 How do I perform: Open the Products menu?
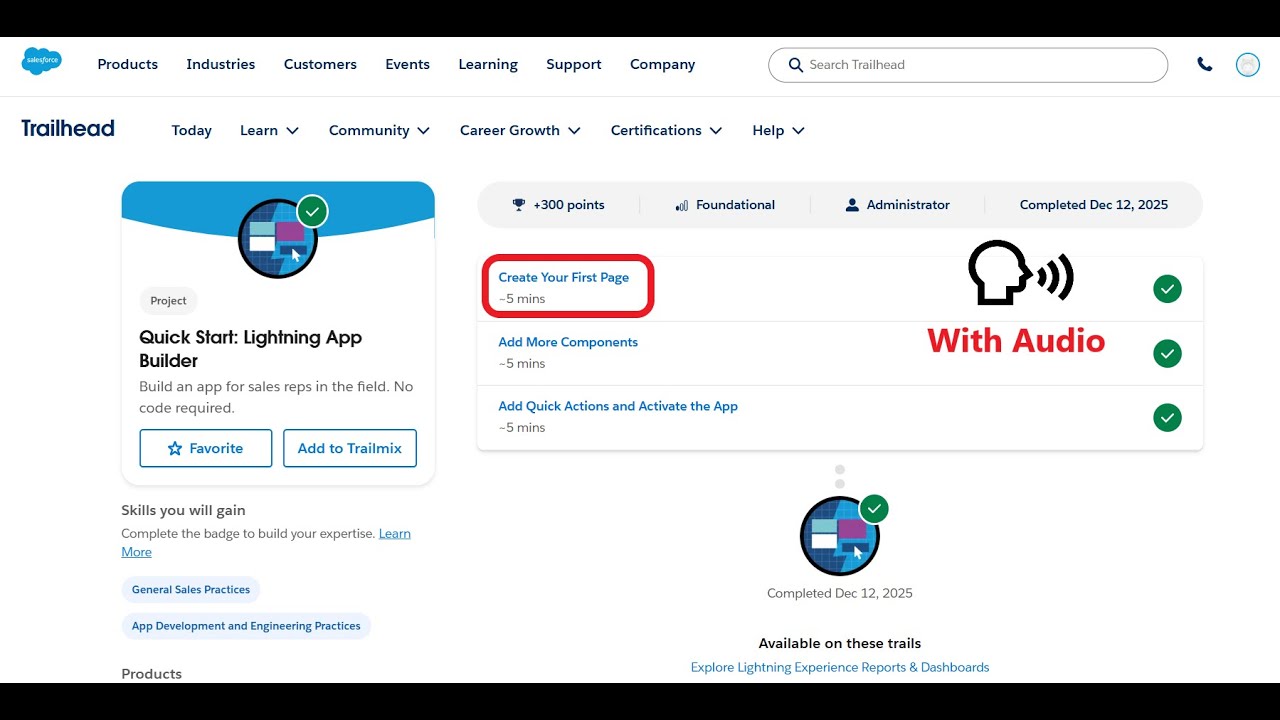128,64
